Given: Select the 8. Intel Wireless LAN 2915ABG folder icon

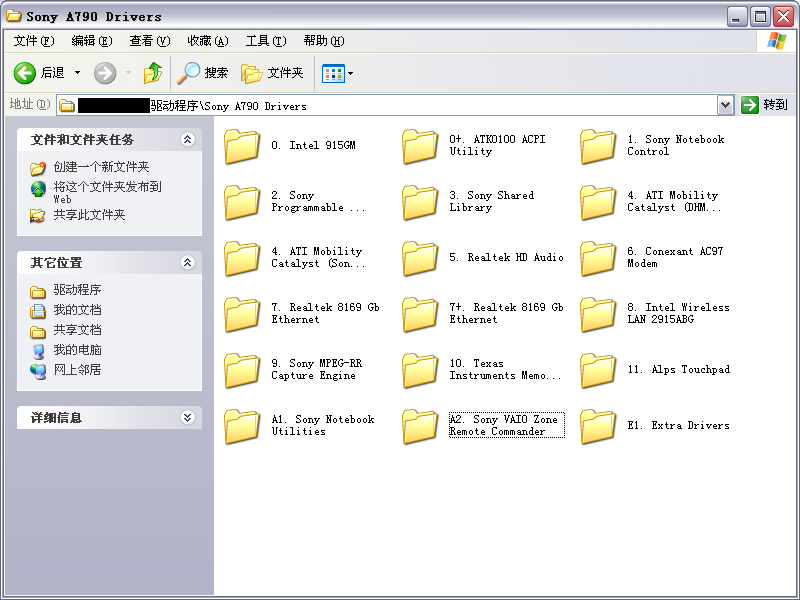Looking at the screenshot, I should click(598, 314).
